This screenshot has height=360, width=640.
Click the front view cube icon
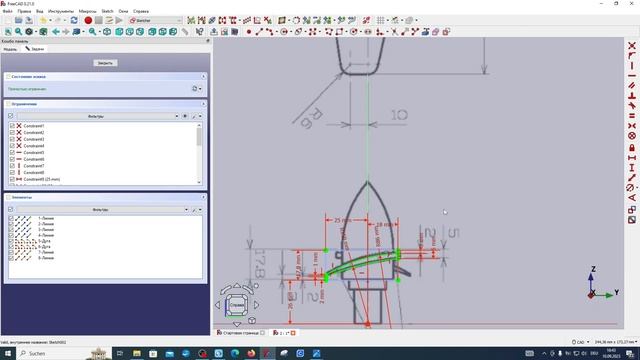(x=119, y=31)
